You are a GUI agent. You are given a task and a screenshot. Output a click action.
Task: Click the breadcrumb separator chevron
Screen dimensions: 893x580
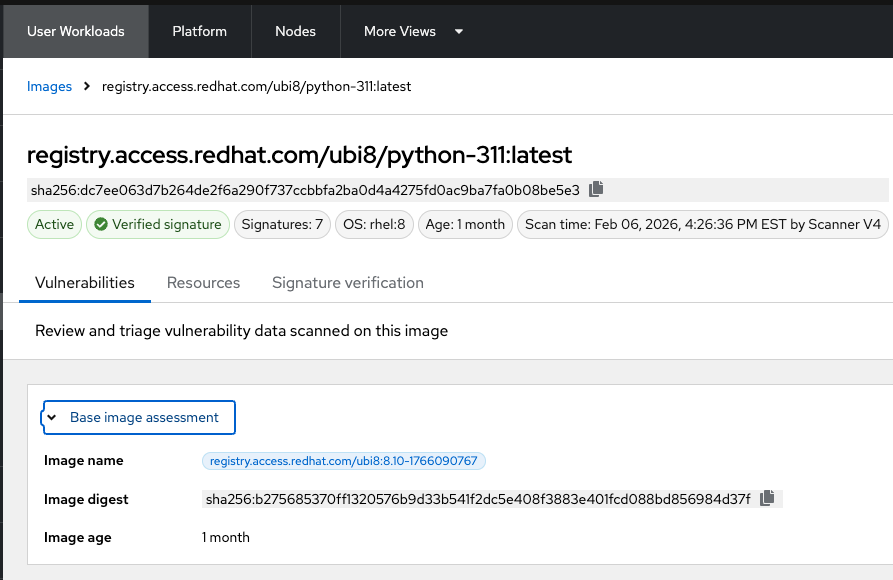point(87,87)
